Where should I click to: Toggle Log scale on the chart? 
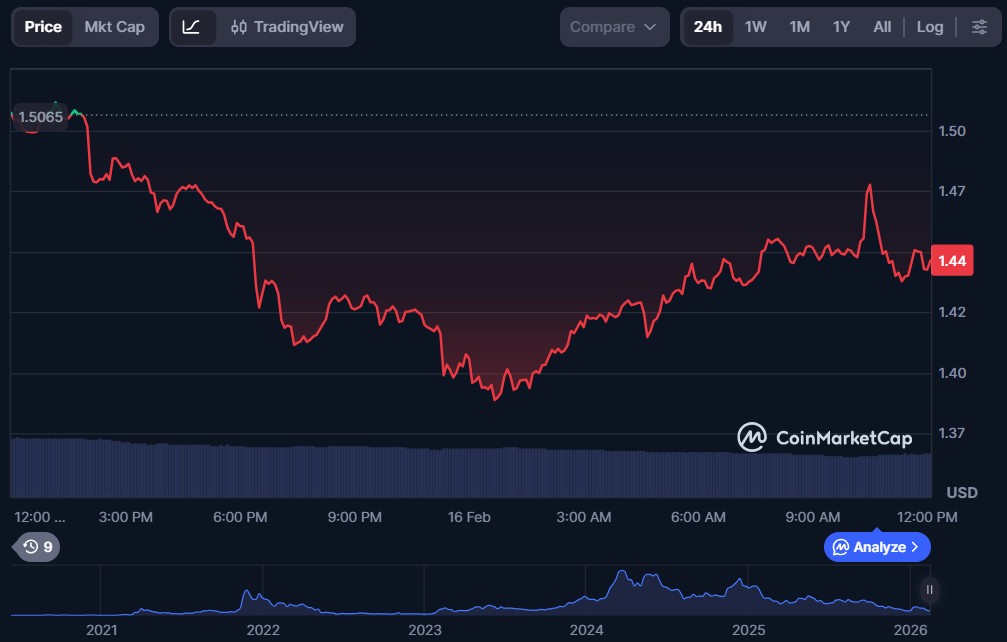click(x=929, y=27)
